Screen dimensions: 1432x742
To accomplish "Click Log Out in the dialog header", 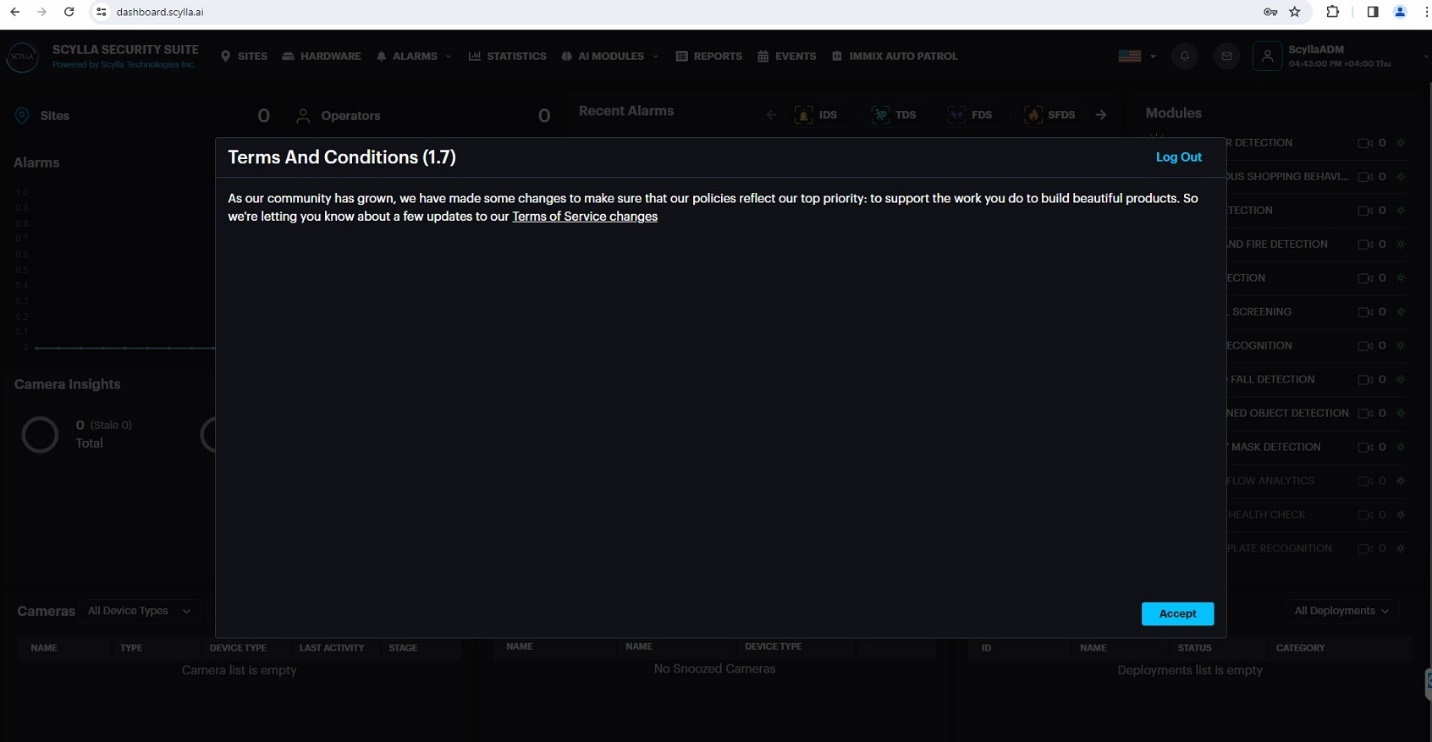I will [x=1178, y=157].
